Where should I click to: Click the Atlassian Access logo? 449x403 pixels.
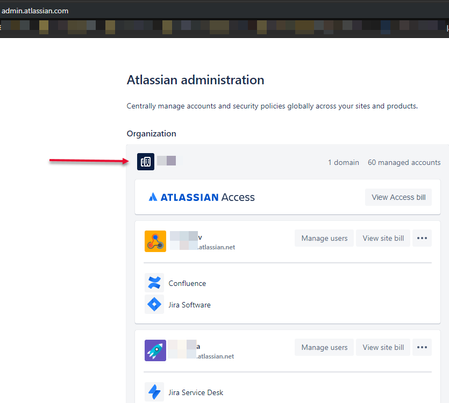point(202,197)
